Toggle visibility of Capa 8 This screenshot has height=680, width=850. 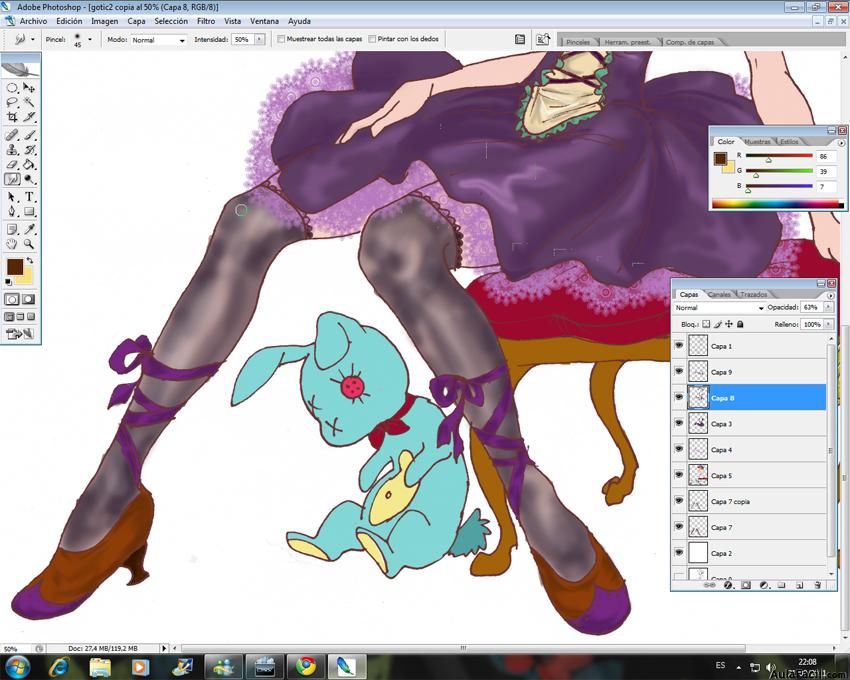click(x=679, y=397)
